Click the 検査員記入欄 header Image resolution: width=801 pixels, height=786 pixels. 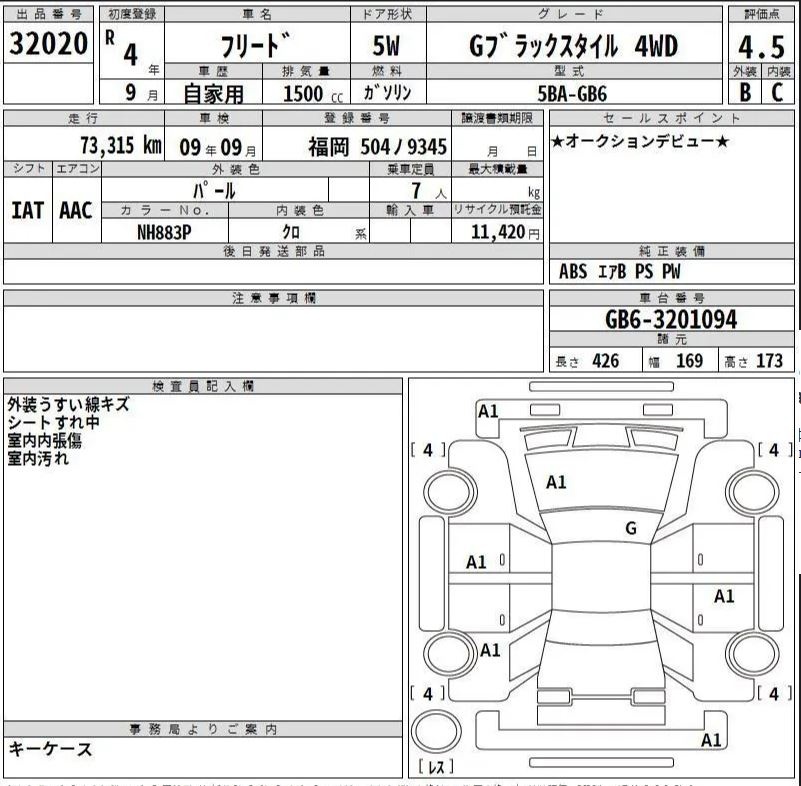[203, 387]
